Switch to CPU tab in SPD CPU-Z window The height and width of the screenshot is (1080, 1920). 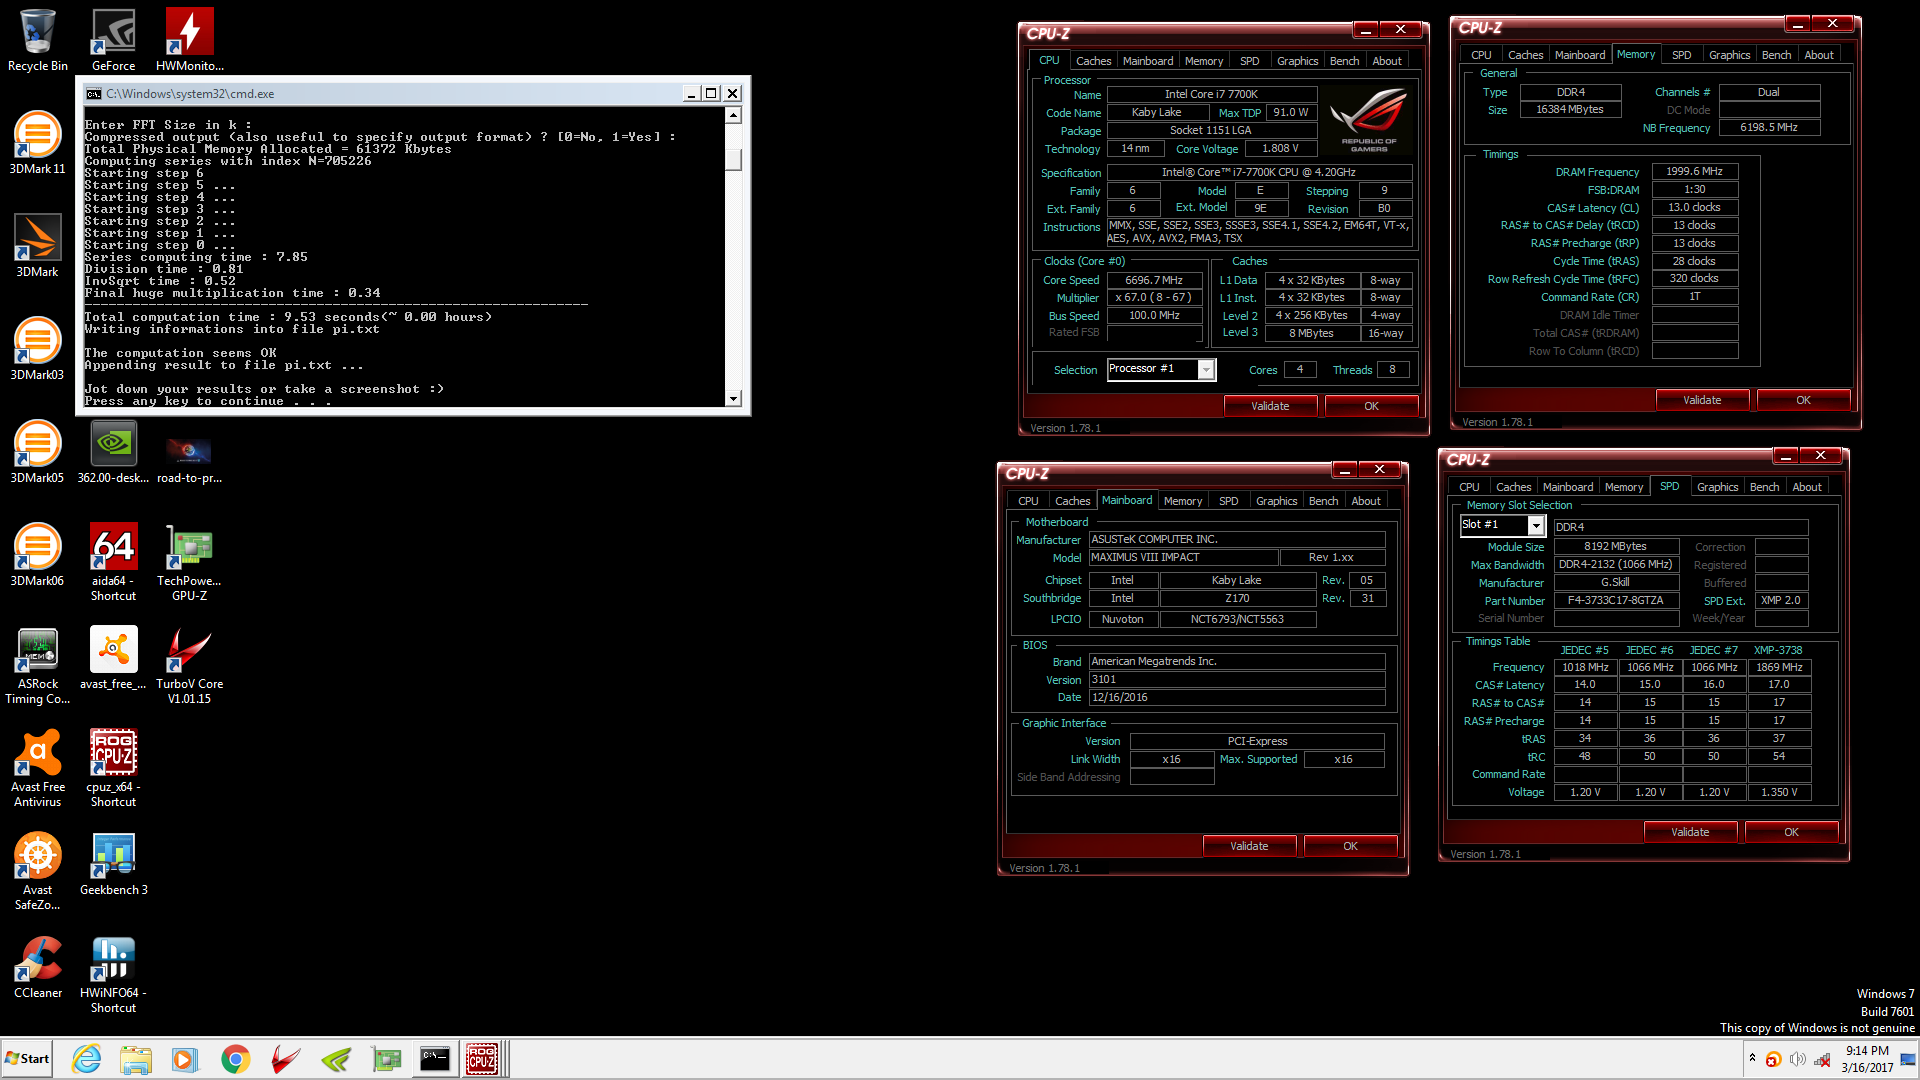[1469, 487]
